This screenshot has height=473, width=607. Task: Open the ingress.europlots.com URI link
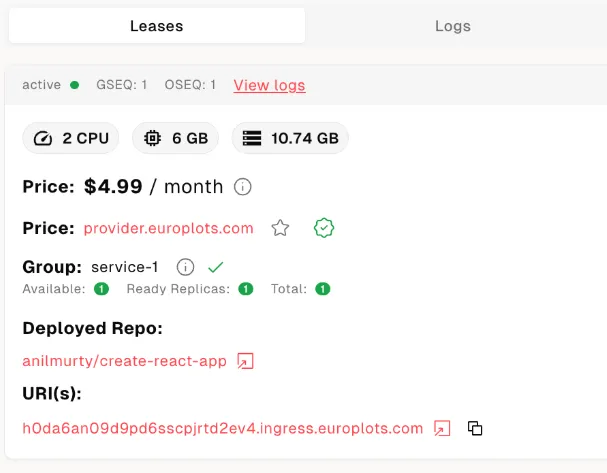pos(222,428)
